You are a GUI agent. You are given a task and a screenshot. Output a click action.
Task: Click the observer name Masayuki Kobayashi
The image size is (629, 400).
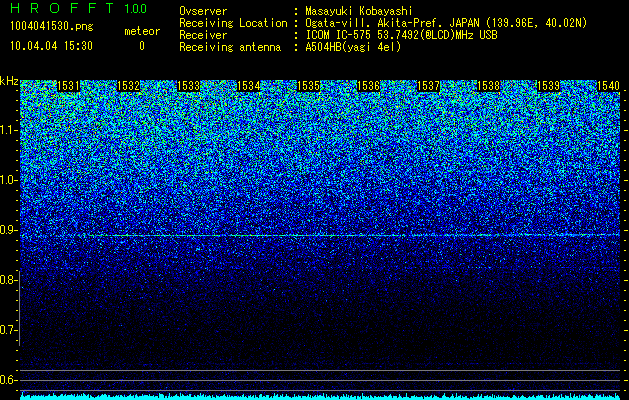point(359,12)
